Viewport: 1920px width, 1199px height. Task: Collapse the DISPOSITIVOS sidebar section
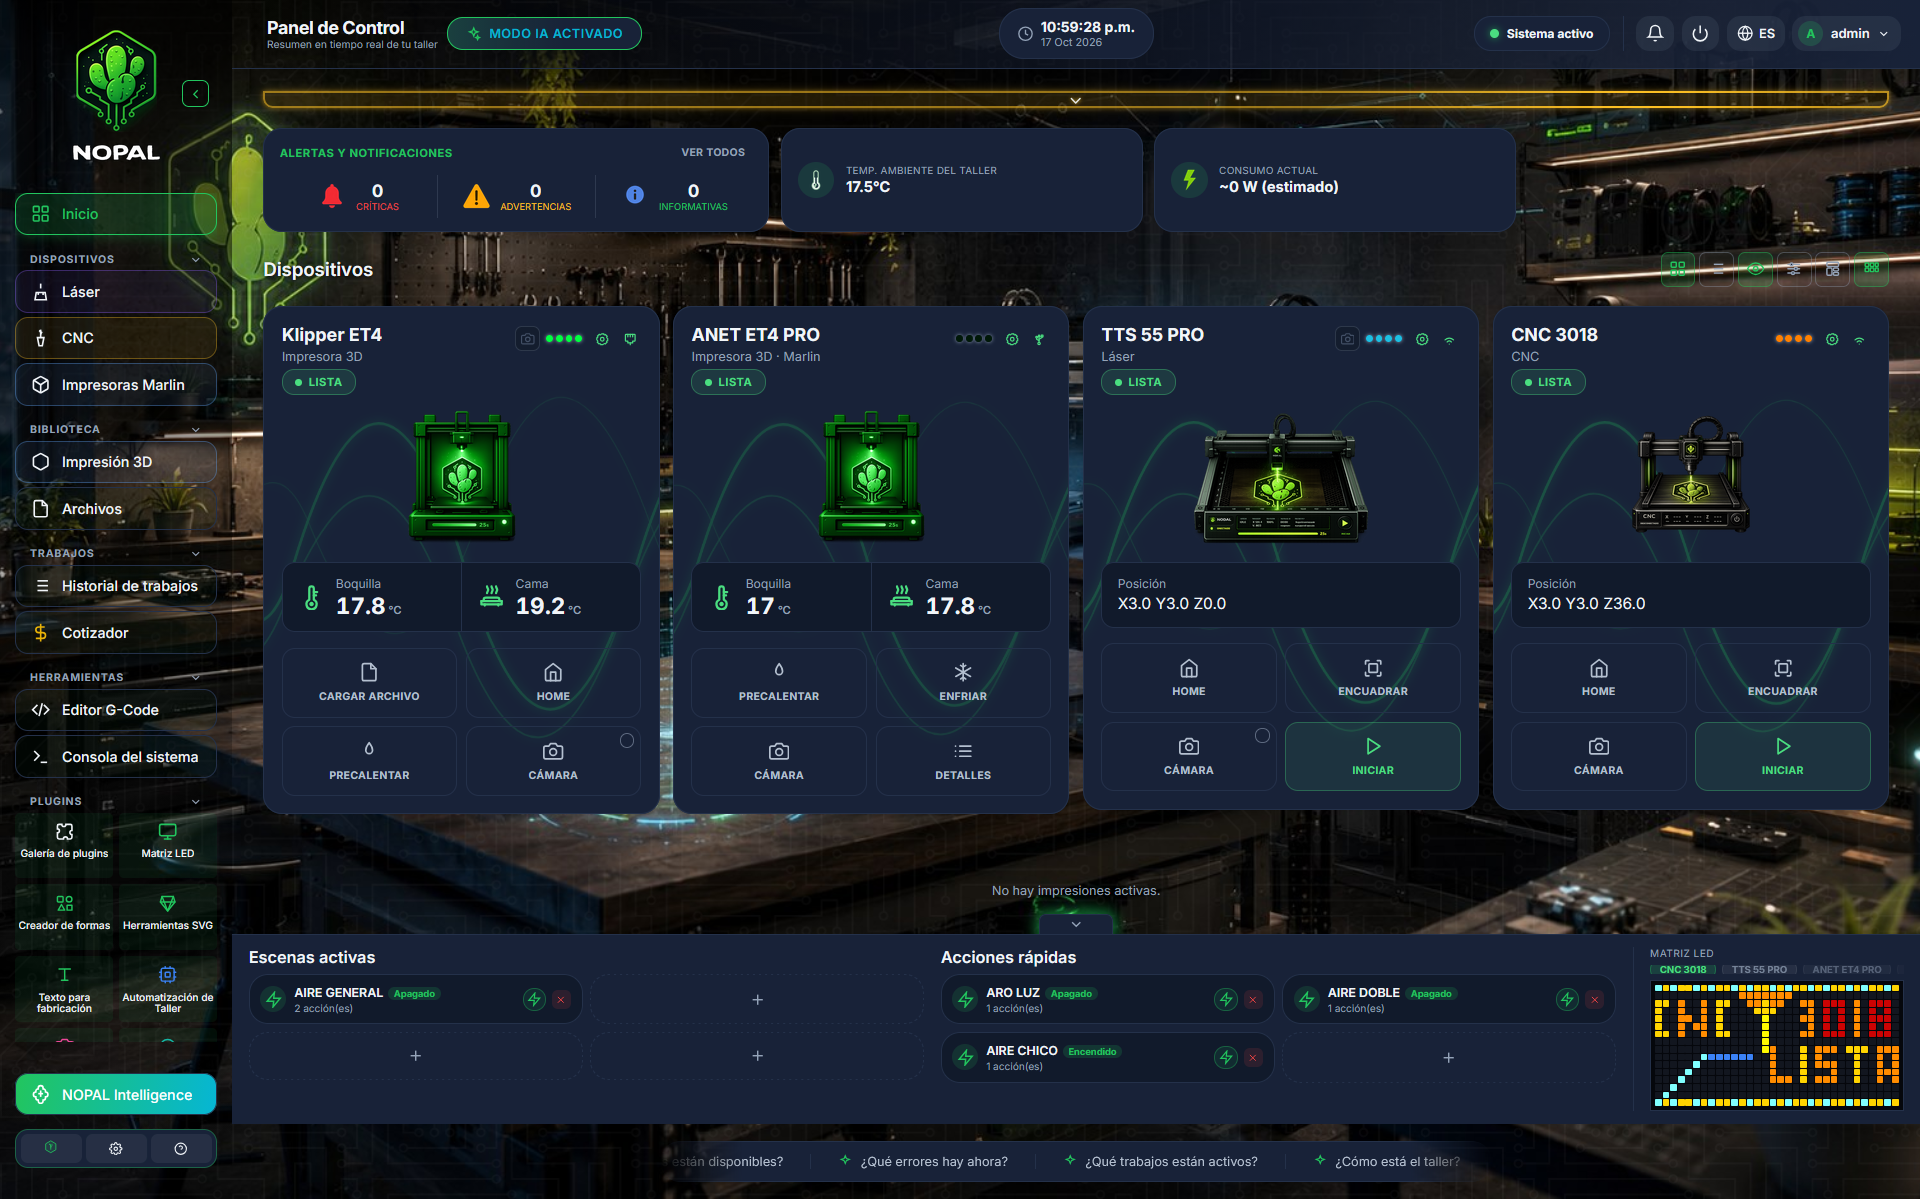point(196,259)
